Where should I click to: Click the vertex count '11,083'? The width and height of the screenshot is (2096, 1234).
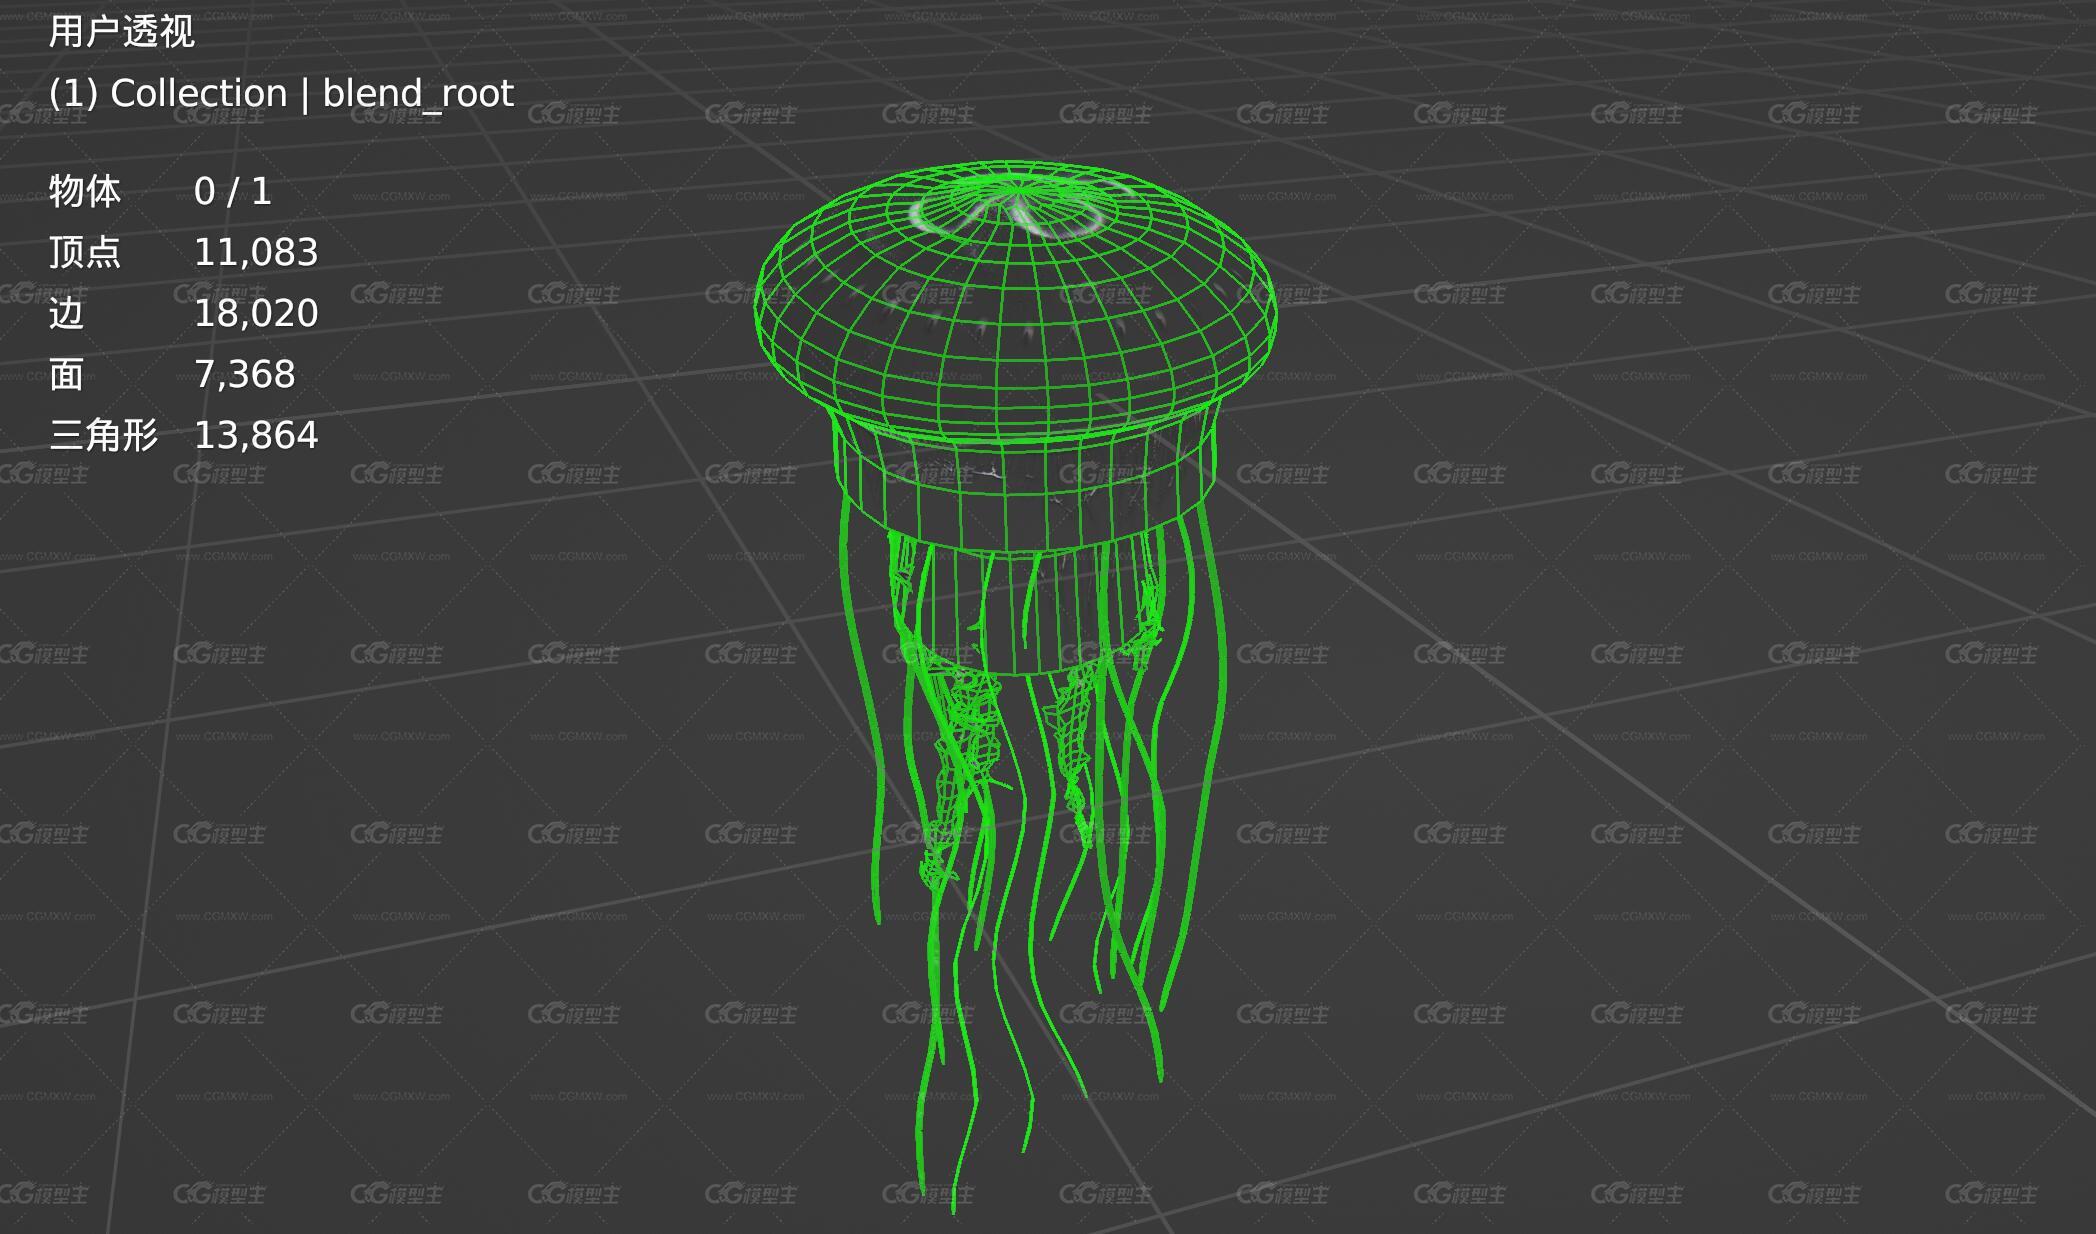[x=256, y=252]
